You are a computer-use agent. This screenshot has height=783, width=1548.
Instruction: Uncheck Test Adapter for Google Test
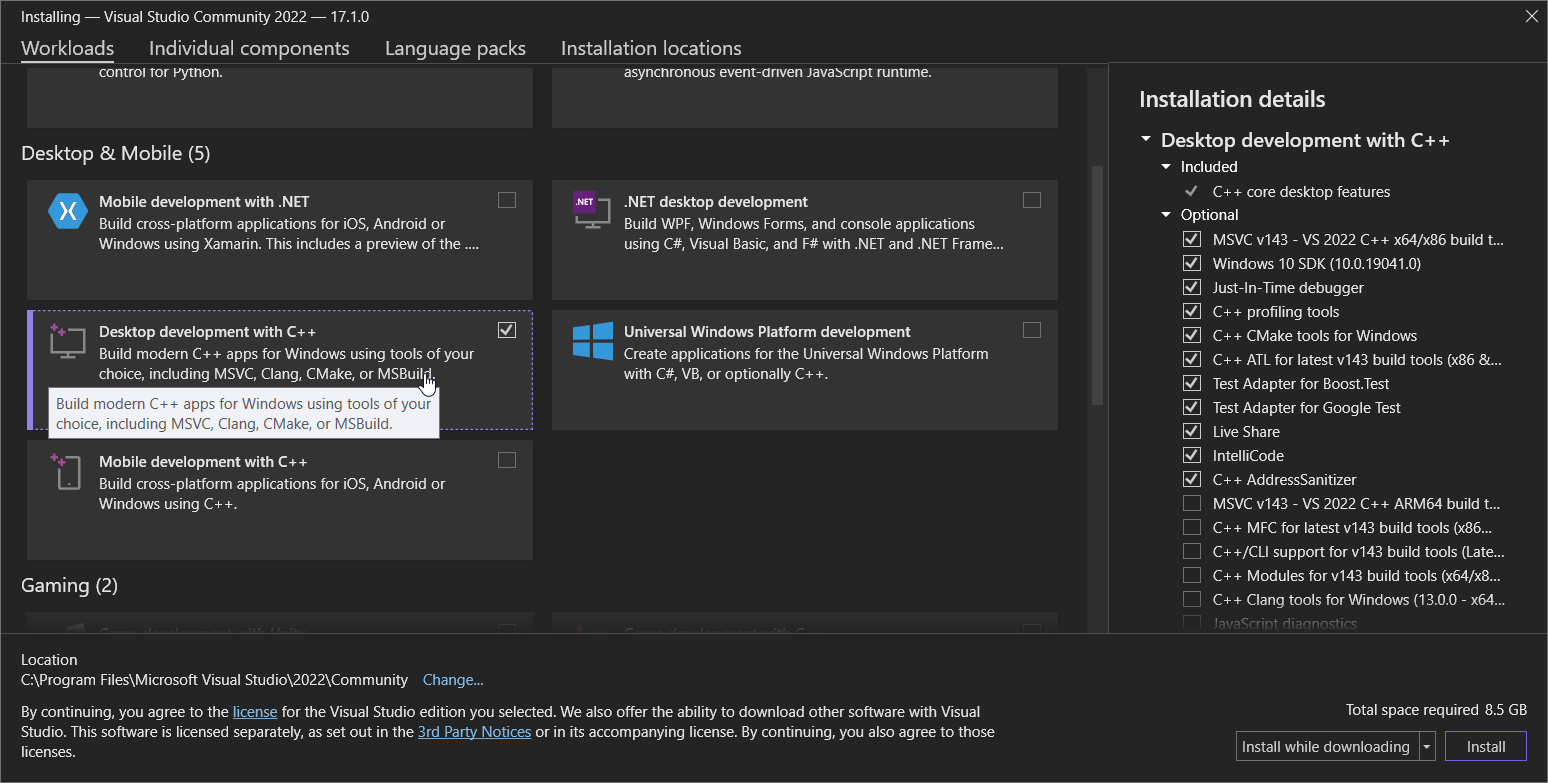coord(1192,407)
